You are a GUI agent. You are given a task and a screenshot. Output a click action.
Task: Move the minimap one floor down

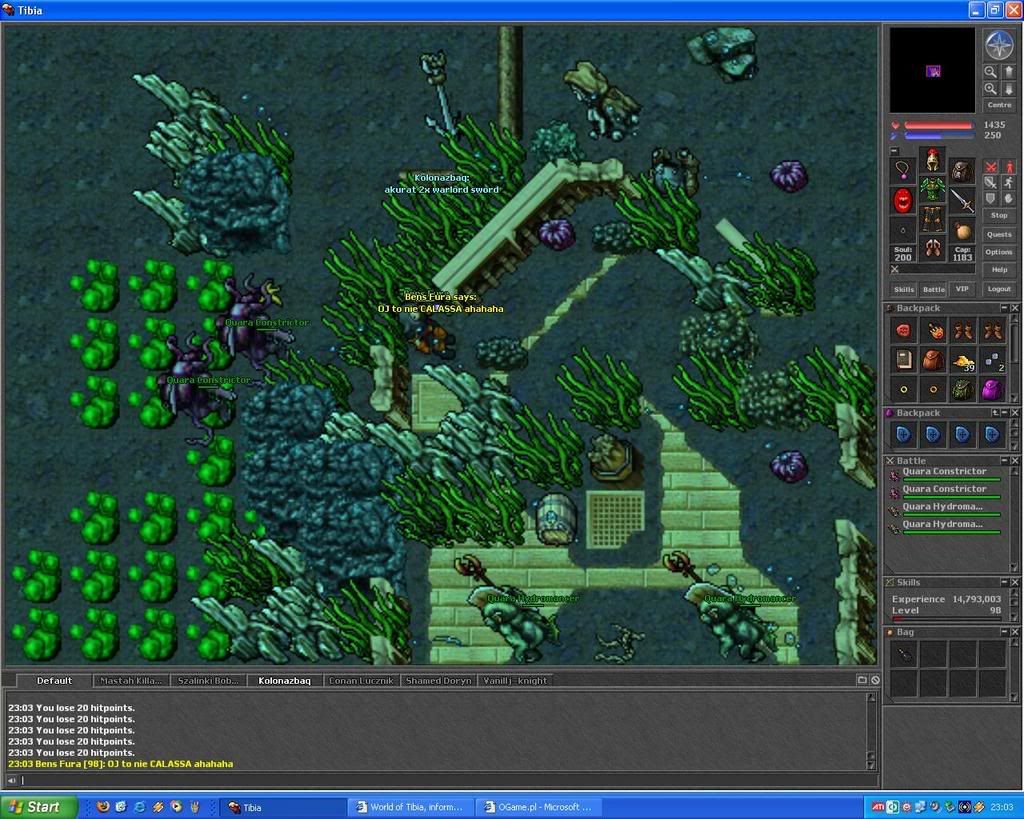point(1008,89)
